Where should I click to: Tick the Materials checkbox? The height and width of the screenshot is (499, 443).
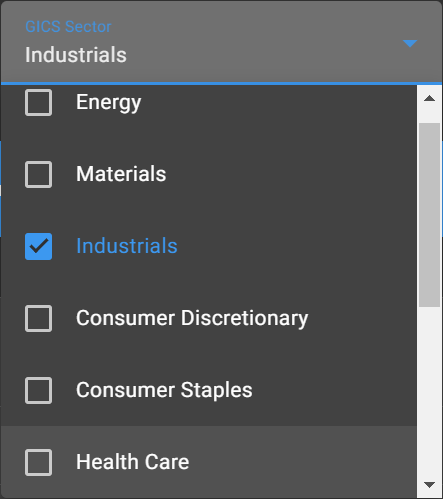click(x=38, y=174)
